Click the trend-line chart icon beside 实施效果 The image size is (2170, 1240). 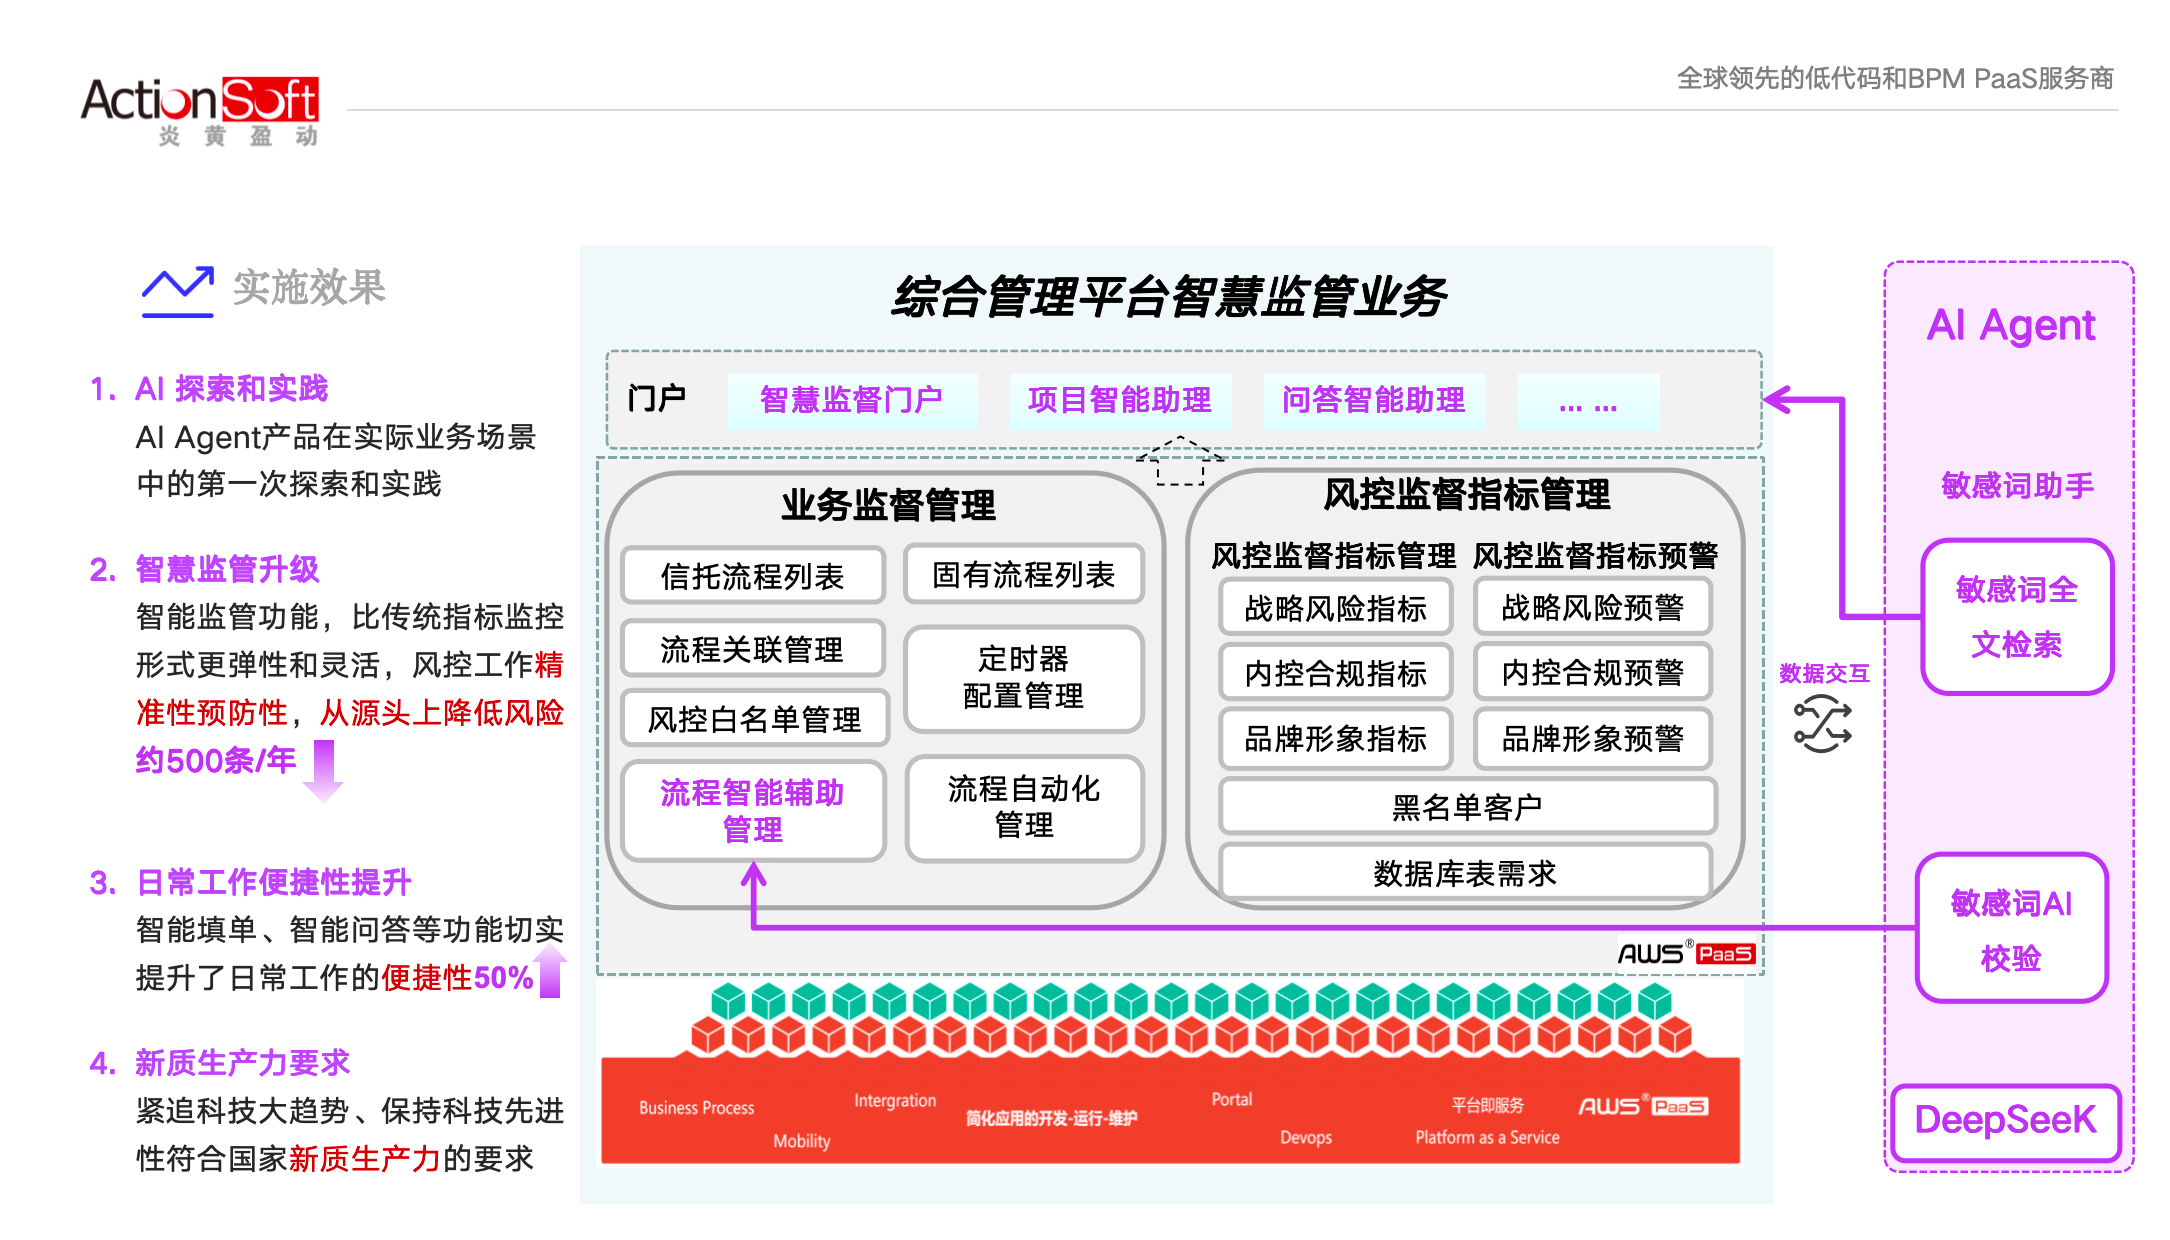pyautogui.click(x=178, y=291)
